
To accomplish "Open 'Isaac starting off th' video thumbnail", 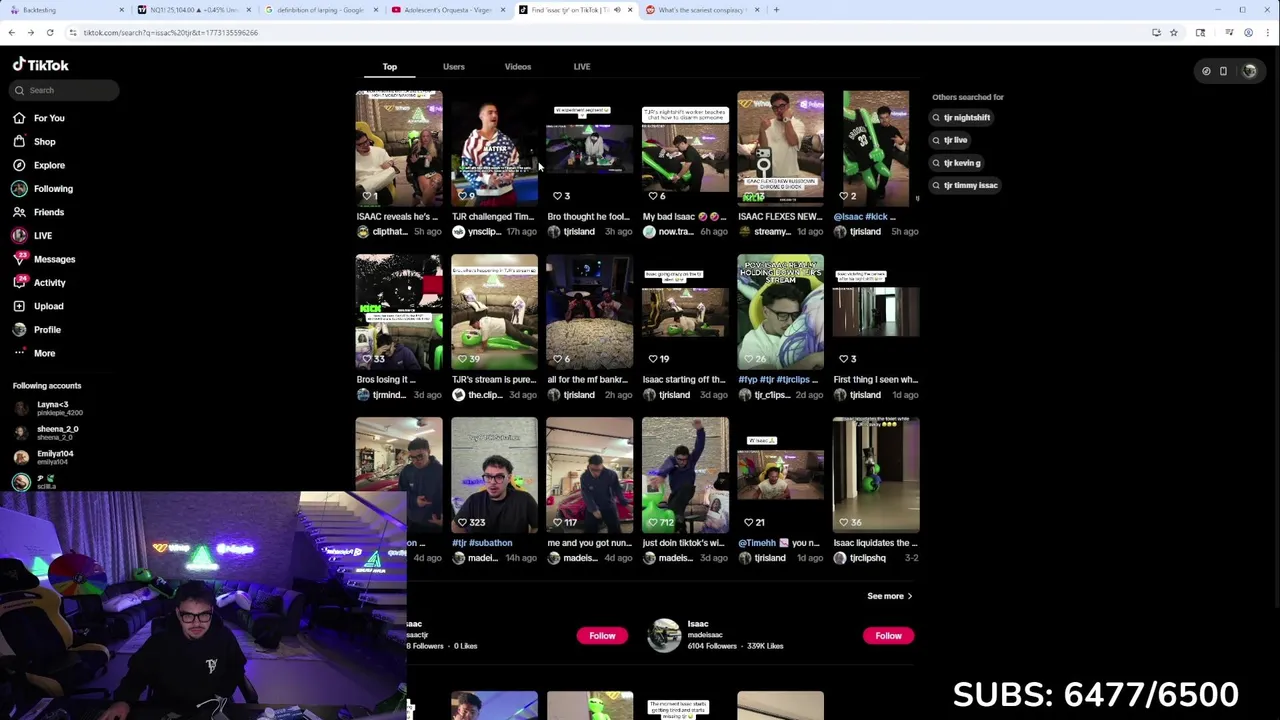I will pos(685,312).
